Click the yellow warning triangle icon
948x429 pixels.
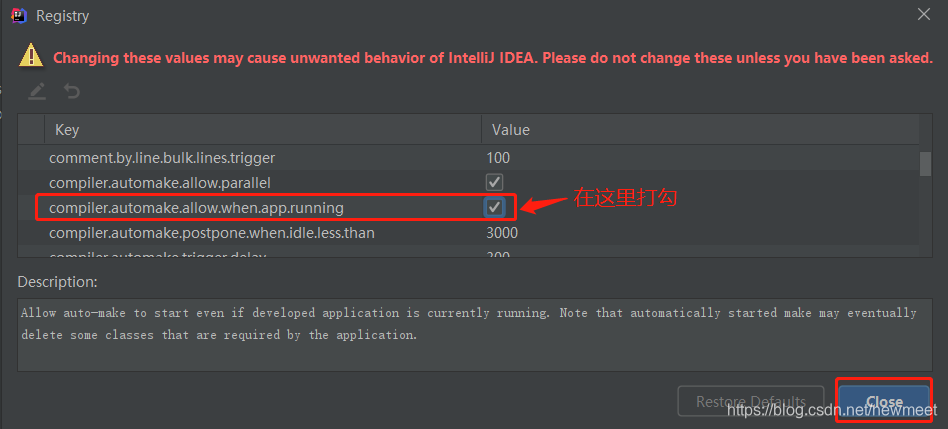pos(31,54)
